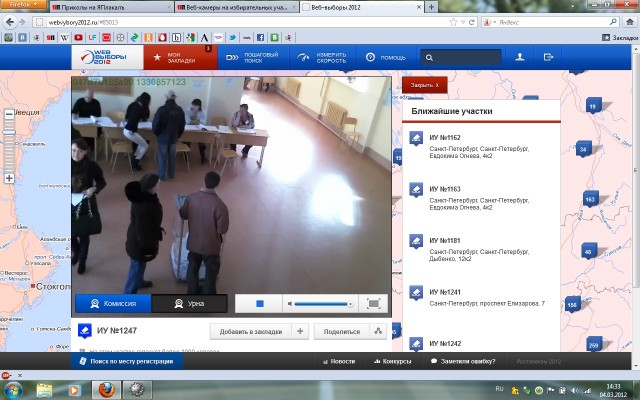Bookmark this page with the star icon

453,22
